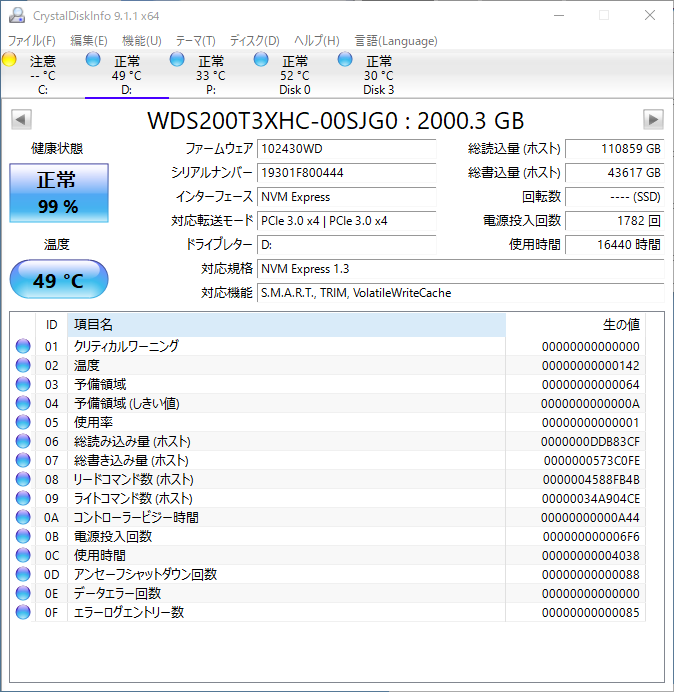Click total host writes value 43617 GB
The height and width of the screenshot is (692, 674).
pyautogui.click(x=614, y=173)
